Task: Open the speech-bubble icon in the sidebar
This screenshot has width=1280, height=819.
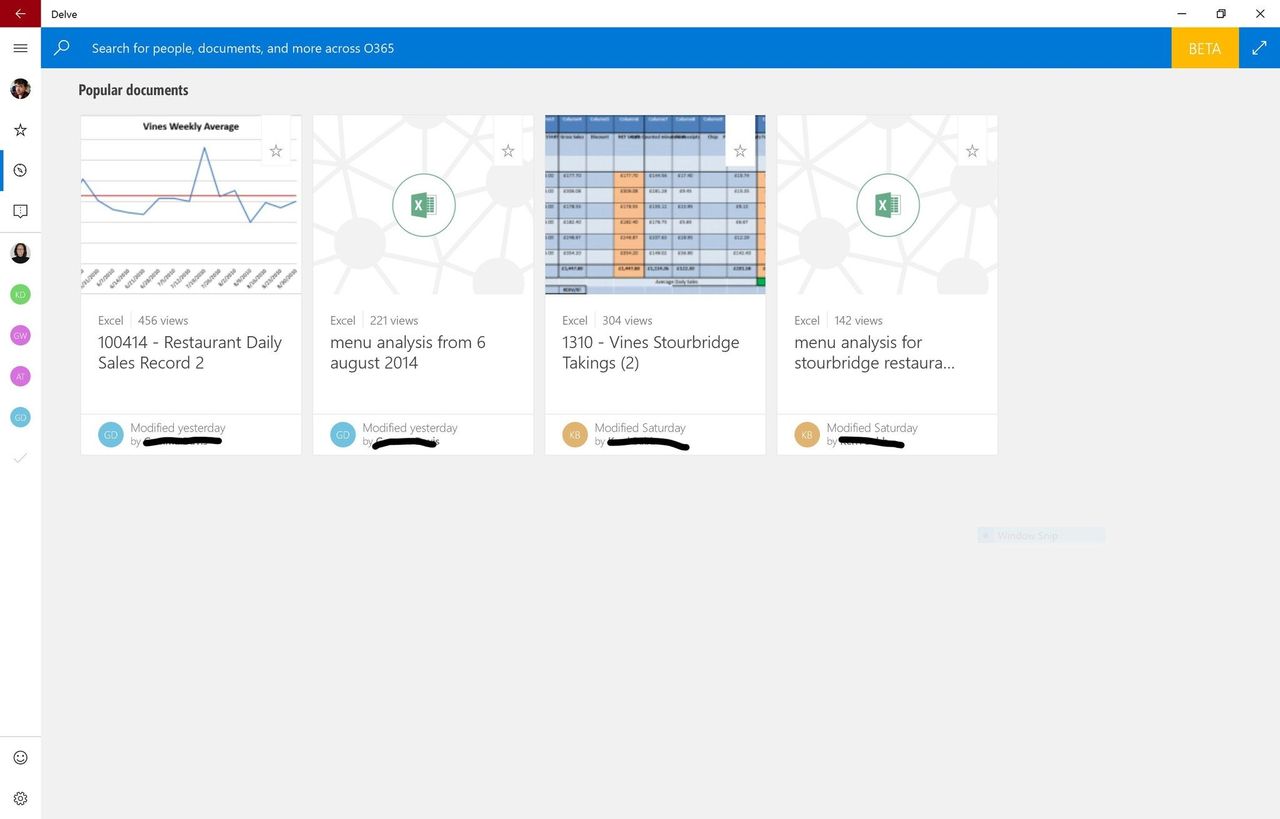Action: pyautogui.click(x=20, y=211)
